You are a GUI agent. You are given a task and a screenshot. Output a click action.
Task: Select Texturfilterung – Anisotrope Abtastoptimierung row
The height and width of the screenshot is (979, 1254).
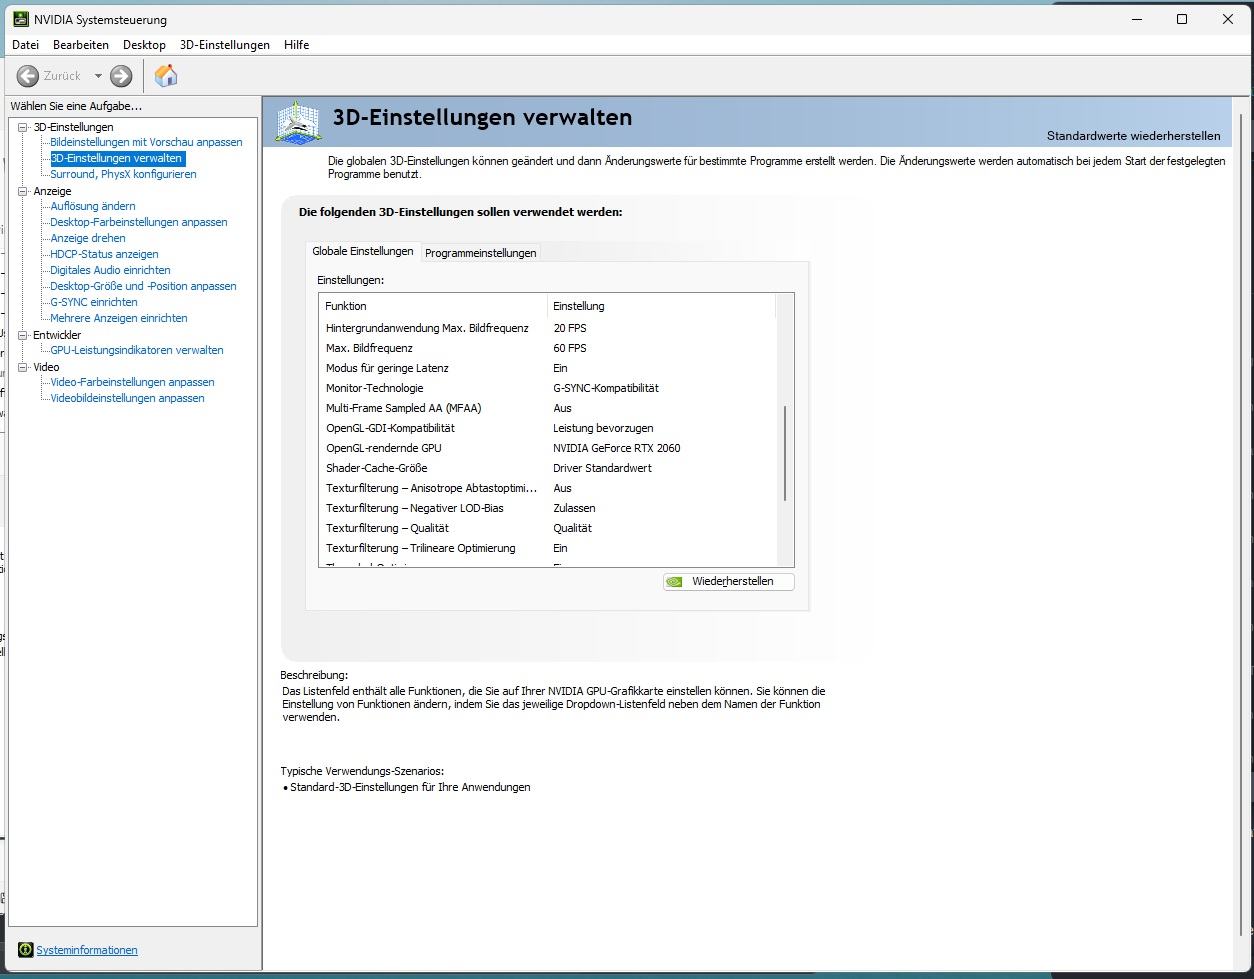547,488
